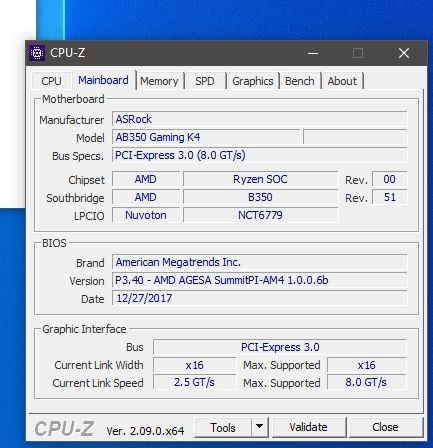Click the max supported speed 8.0 GT/s value
433x448 pixels.
(x=367, y=382)
